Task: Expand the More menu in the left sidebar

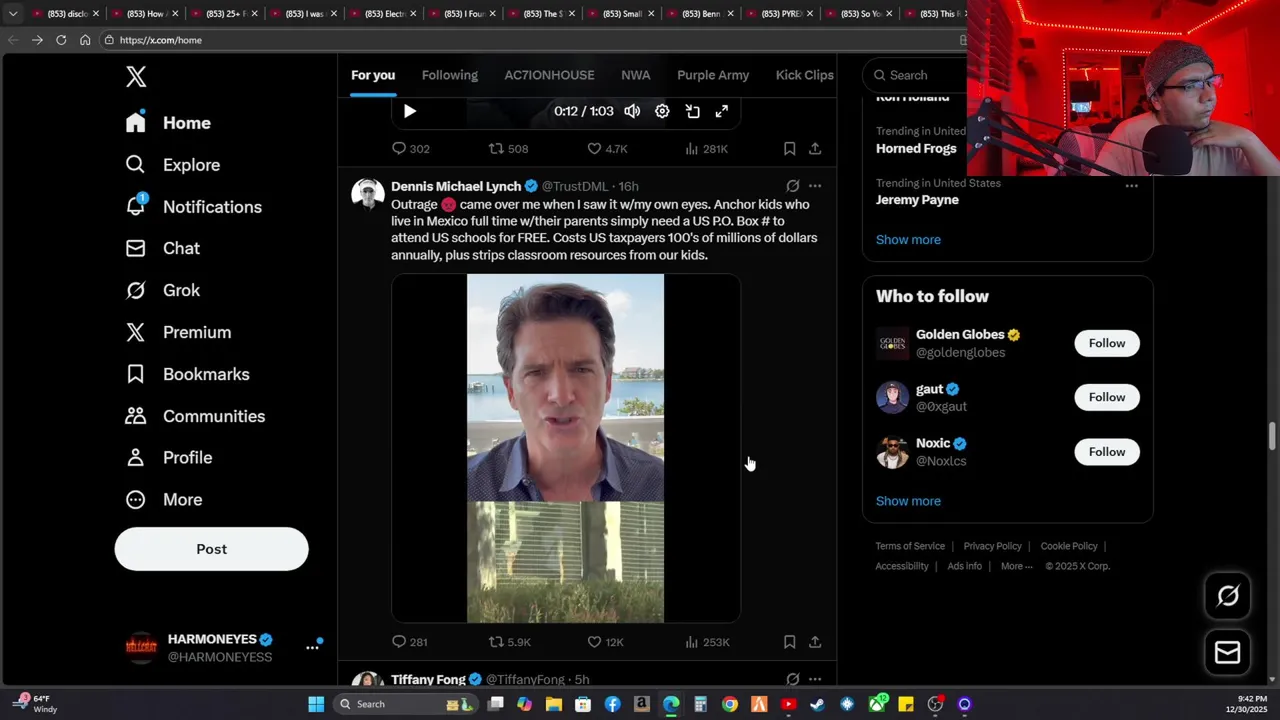Action: pyautogui.click(x=164, y=499)
